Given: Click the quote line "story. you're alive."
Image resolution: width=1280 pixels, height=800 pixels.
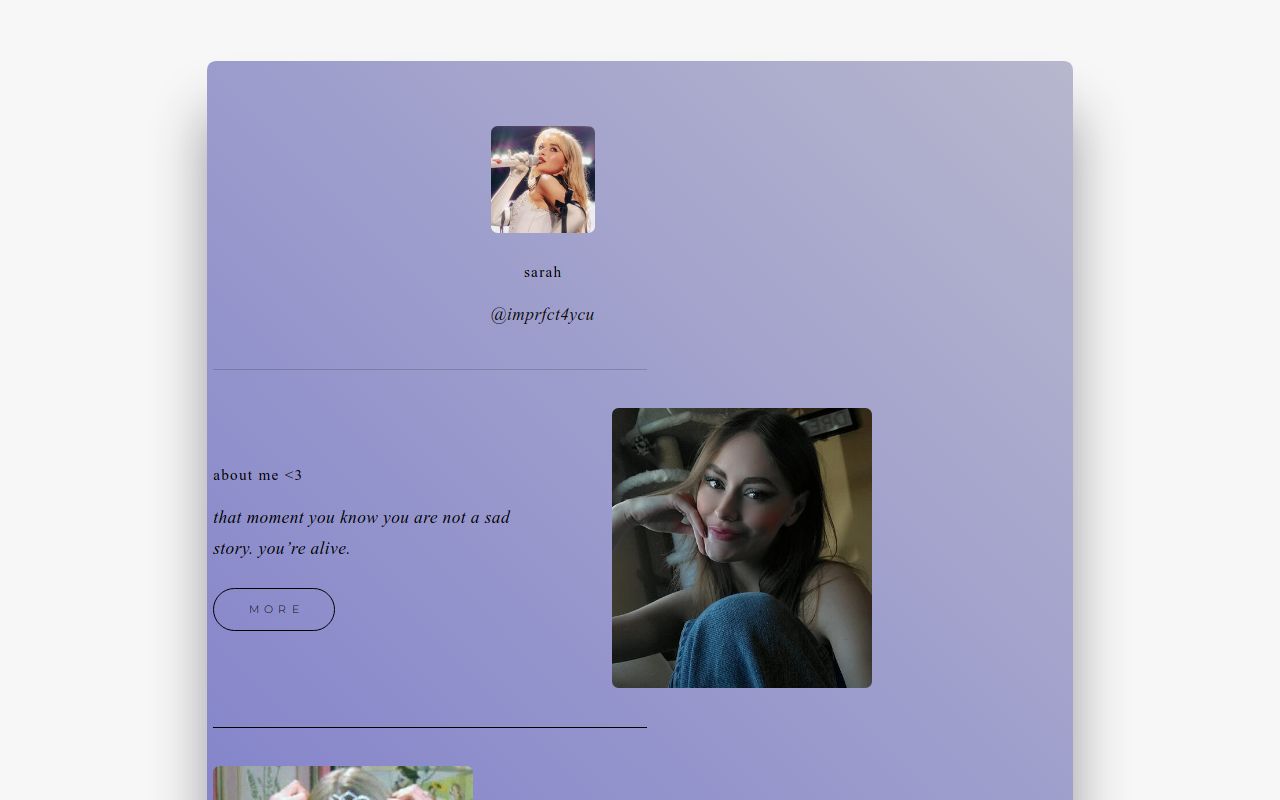Looking at the screenshot, I should pyautogui.click(x=281, y=548).
